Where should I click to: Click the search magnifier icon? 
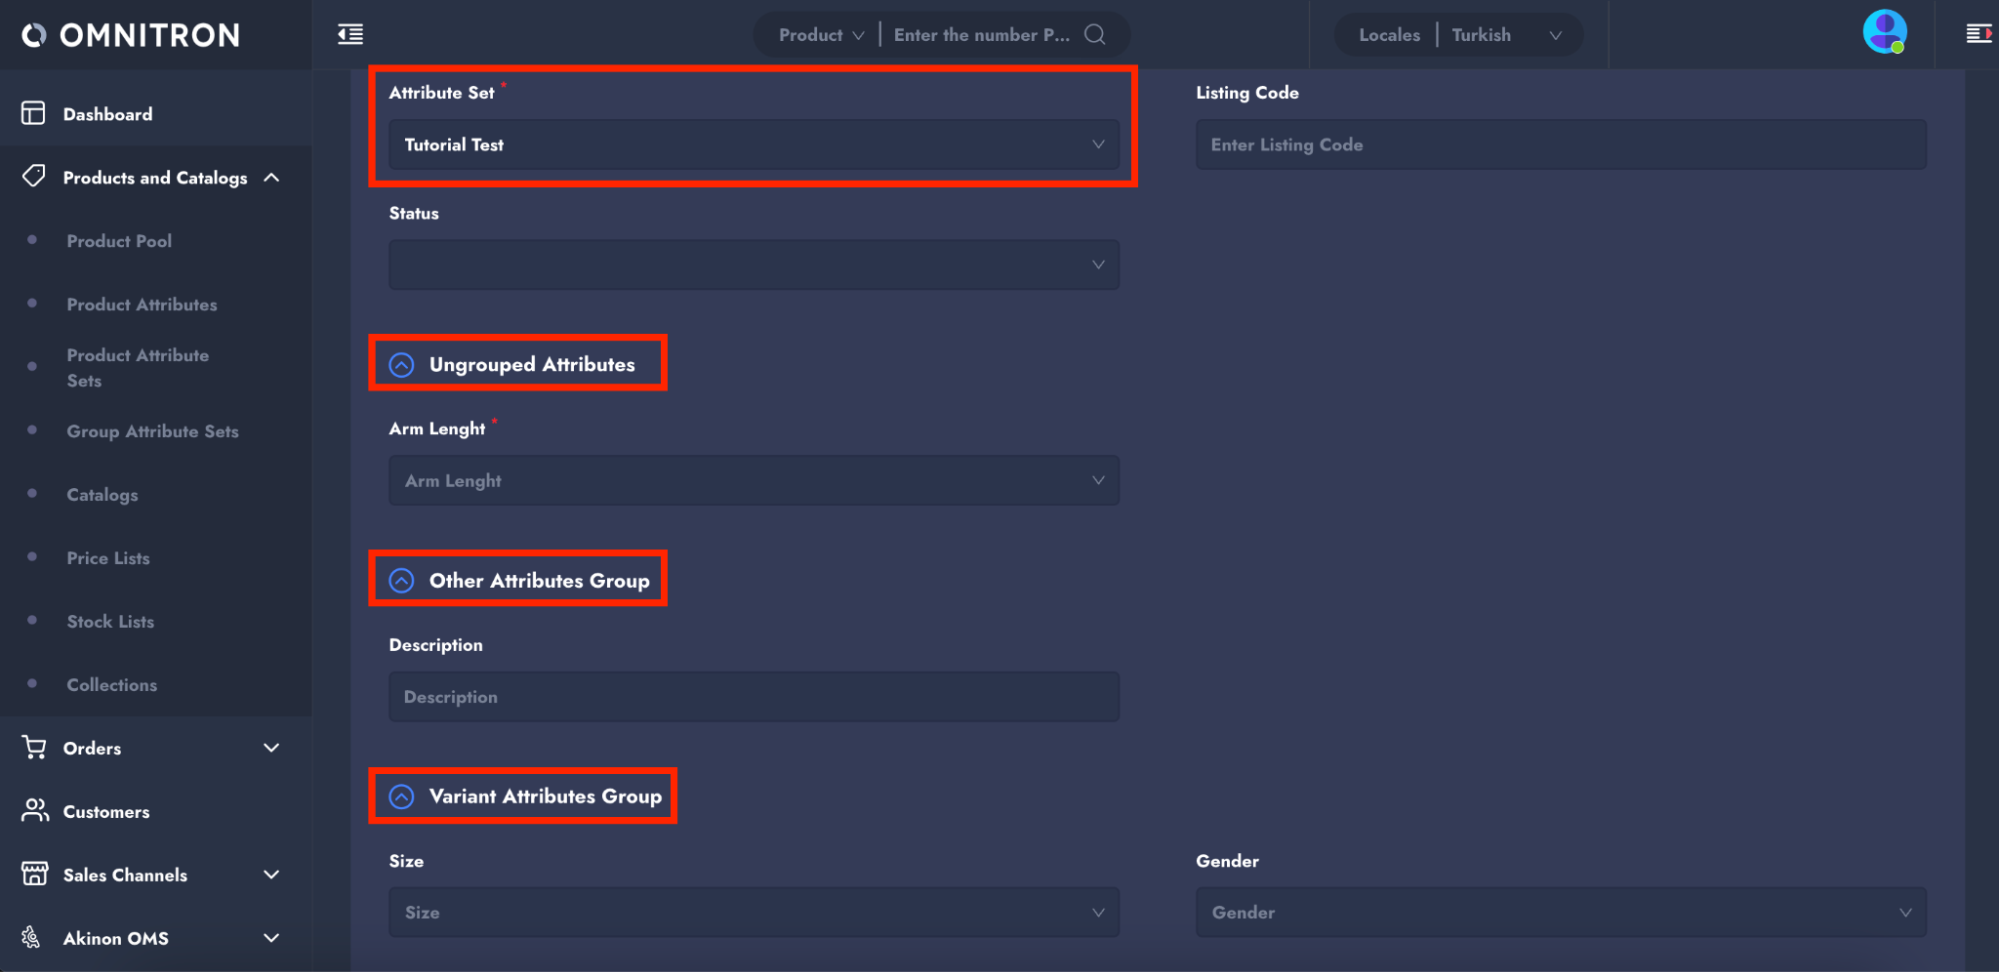1095,35
